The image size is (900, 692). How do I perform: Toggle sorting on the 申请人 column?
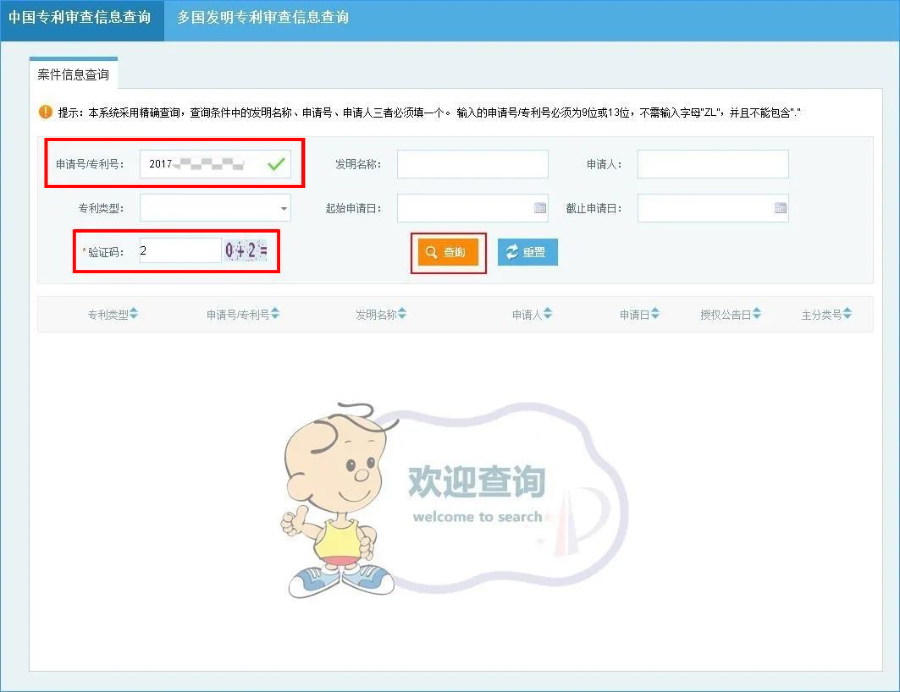click(x=546, y=313)
